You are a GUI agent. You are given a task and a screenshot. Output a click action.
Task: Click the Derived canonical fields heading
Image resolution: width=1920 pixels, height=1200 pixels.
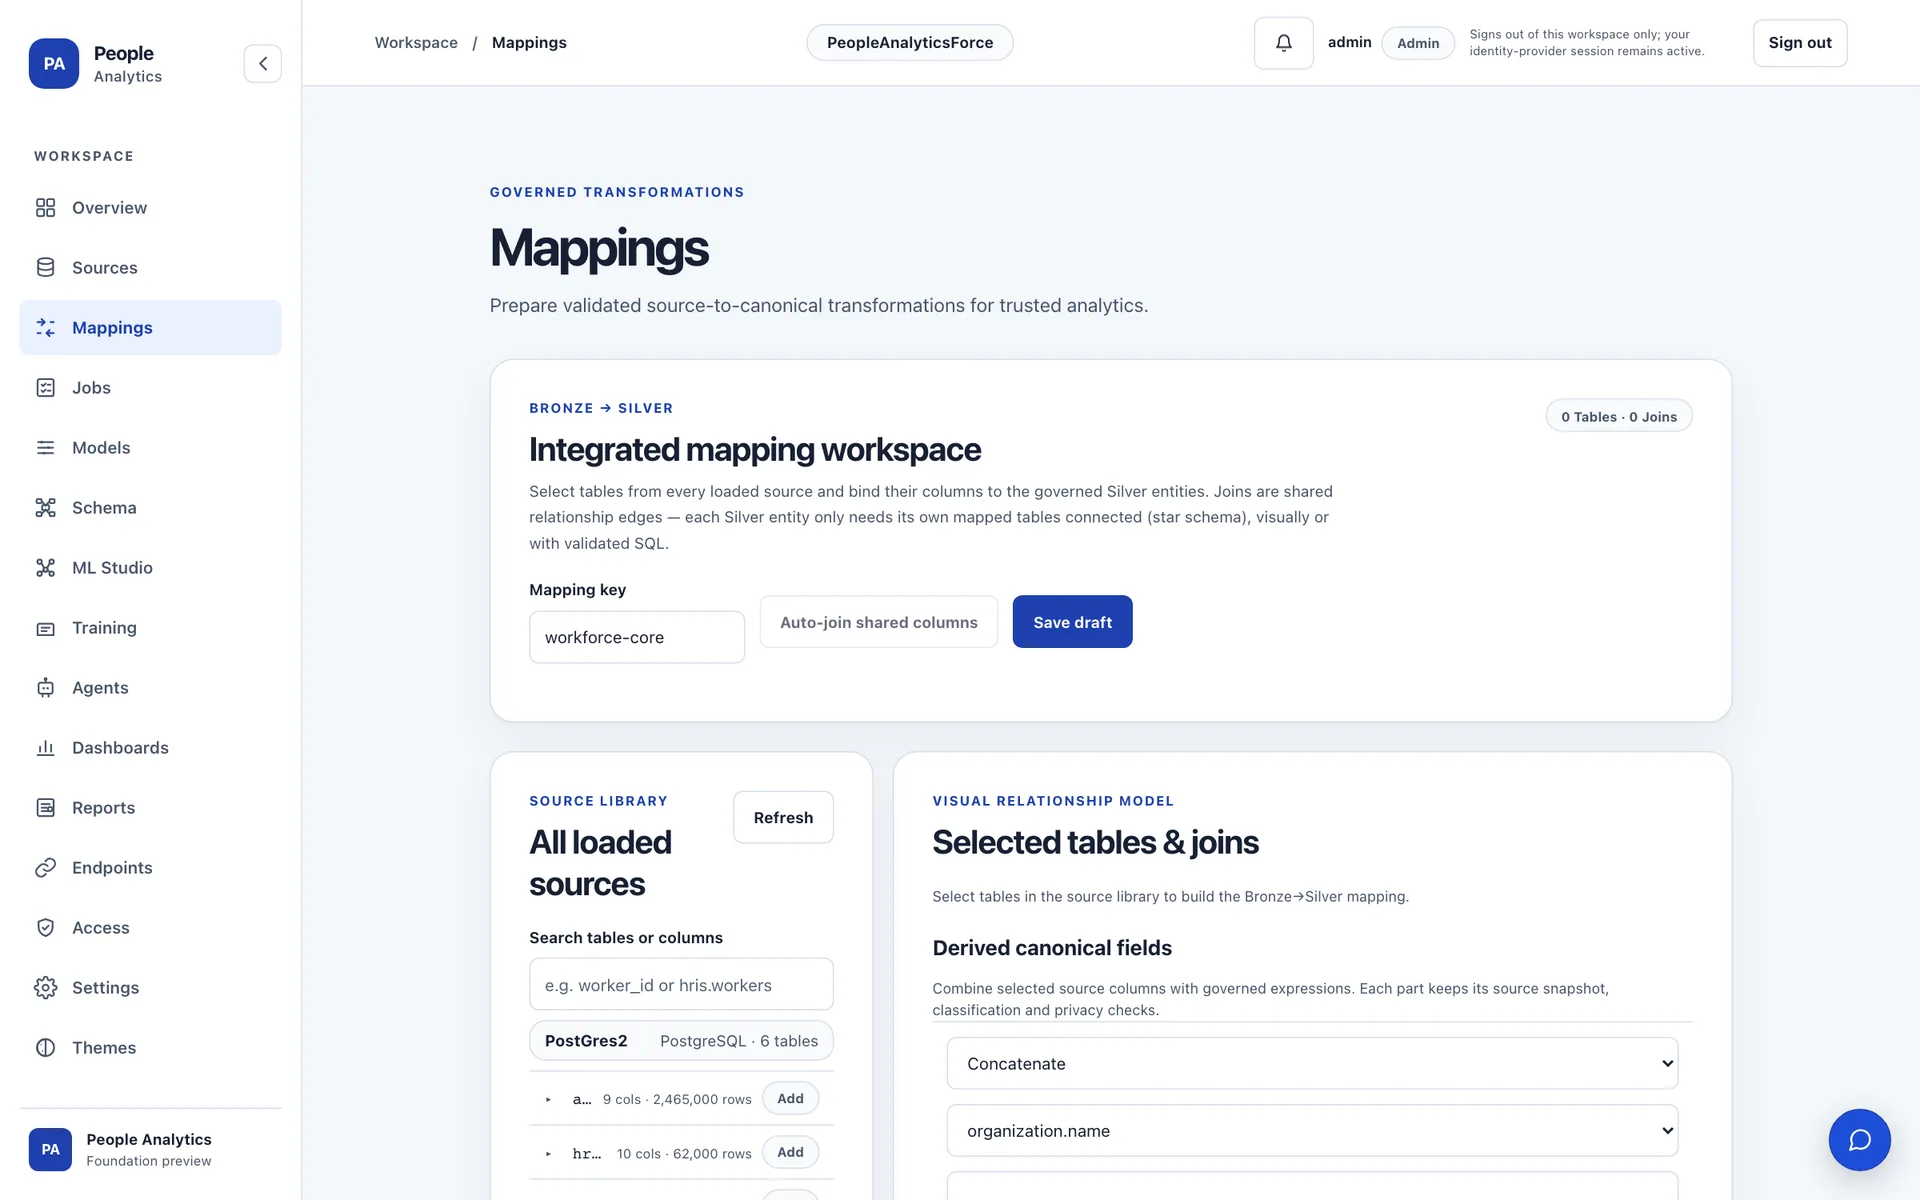[1052, 948]
